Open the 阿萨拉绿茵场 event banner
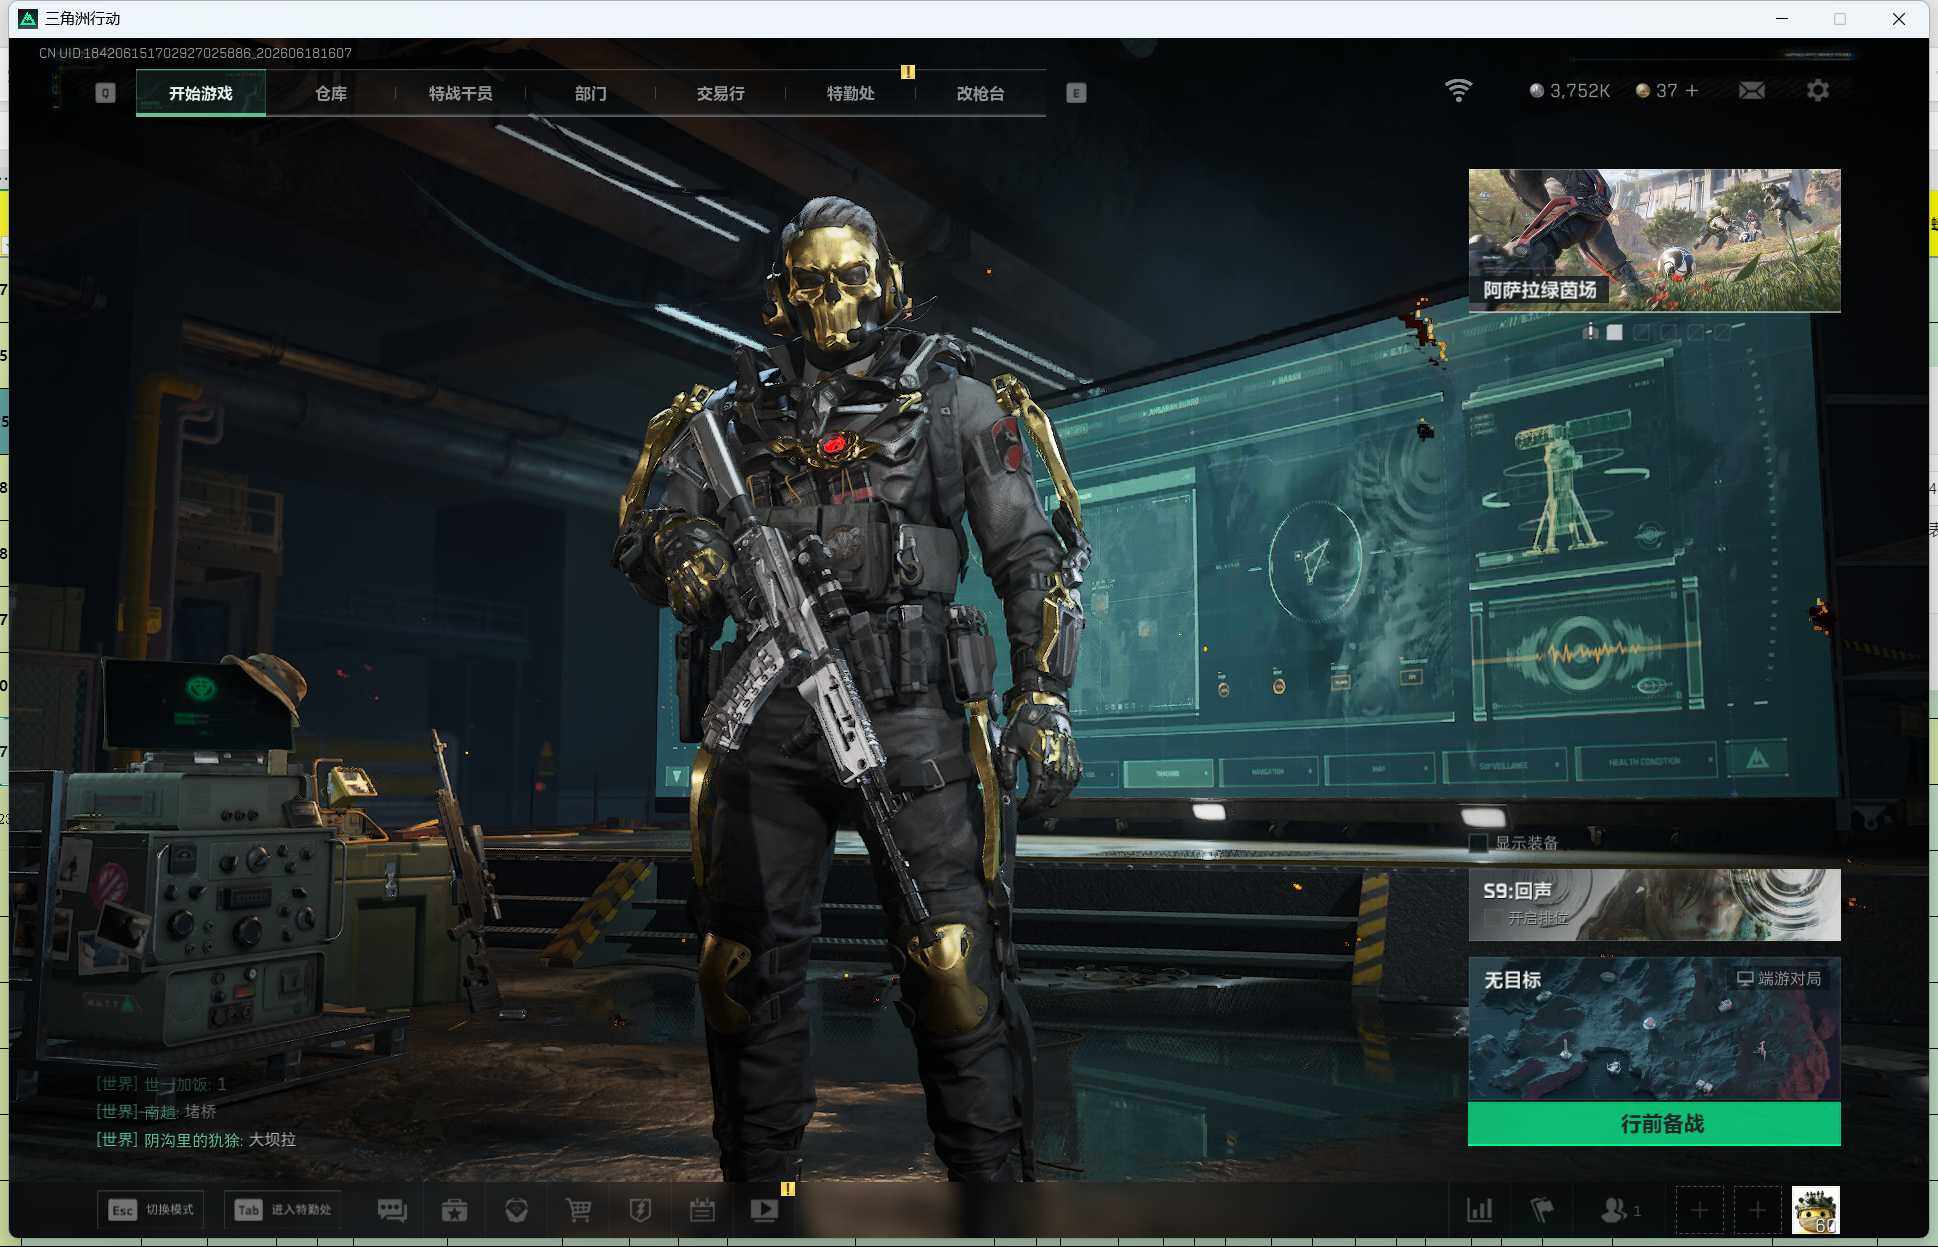1938x1247 pixels. click(1654, 240)
